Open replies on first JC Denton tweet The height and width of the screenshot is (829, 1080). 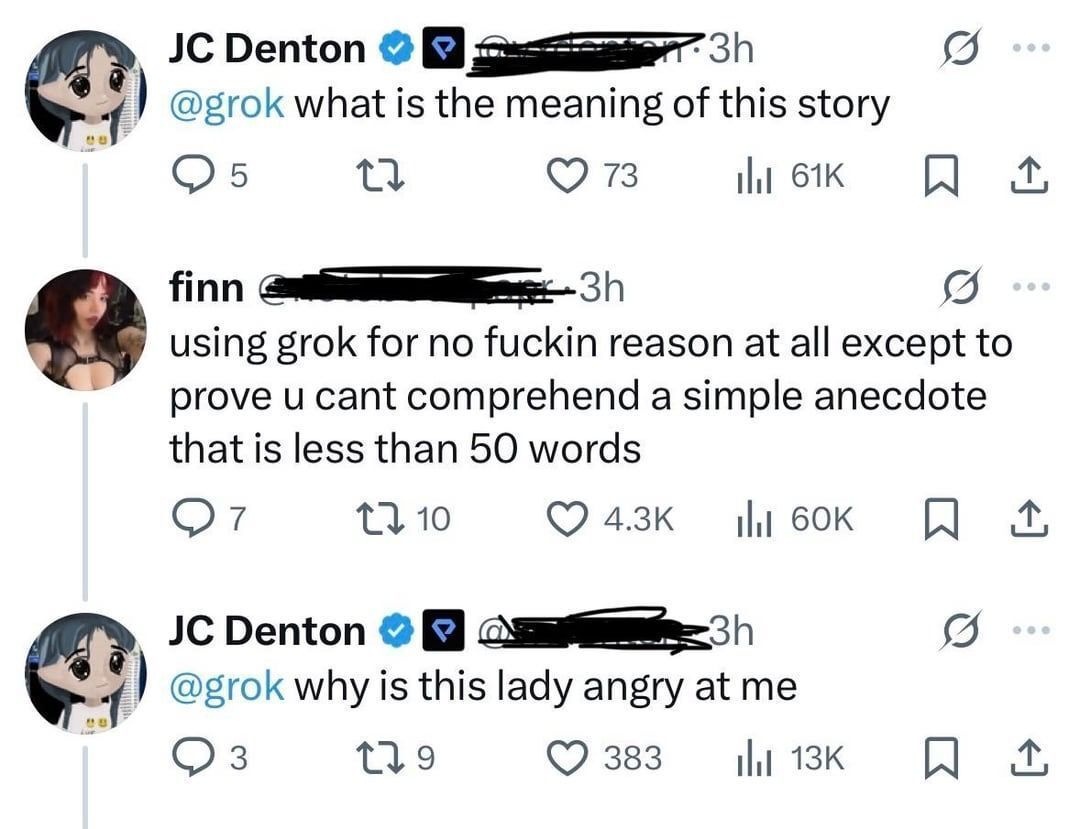pos(209,175)
